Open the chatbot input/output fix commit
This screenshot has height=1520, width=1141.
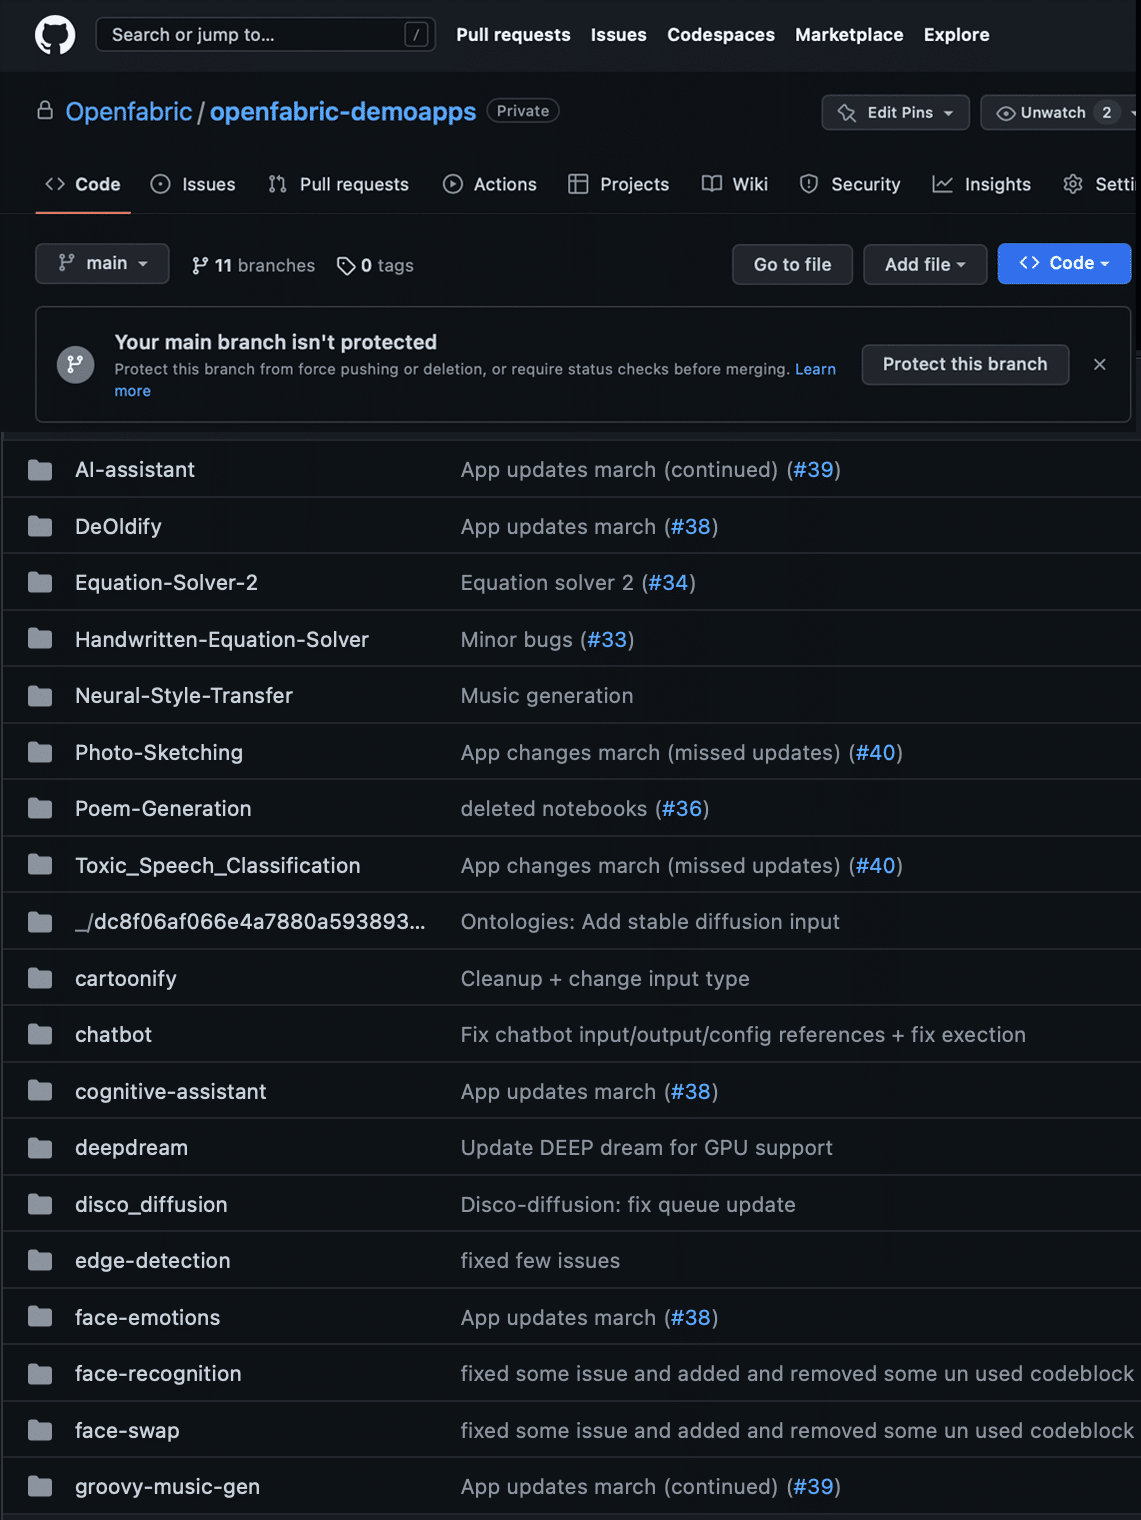[x=743, y=1035]
